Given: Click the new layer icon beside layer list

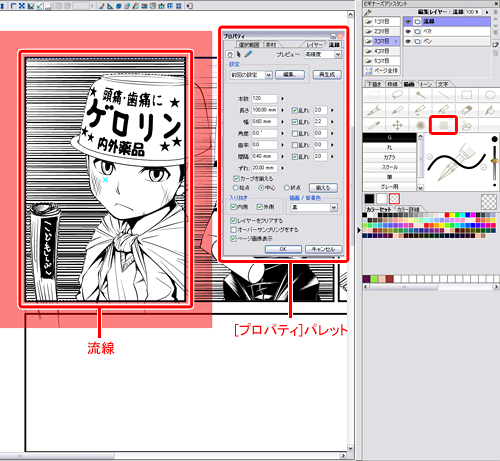Looking at the screenshot, I should click(x=496, y=45).
